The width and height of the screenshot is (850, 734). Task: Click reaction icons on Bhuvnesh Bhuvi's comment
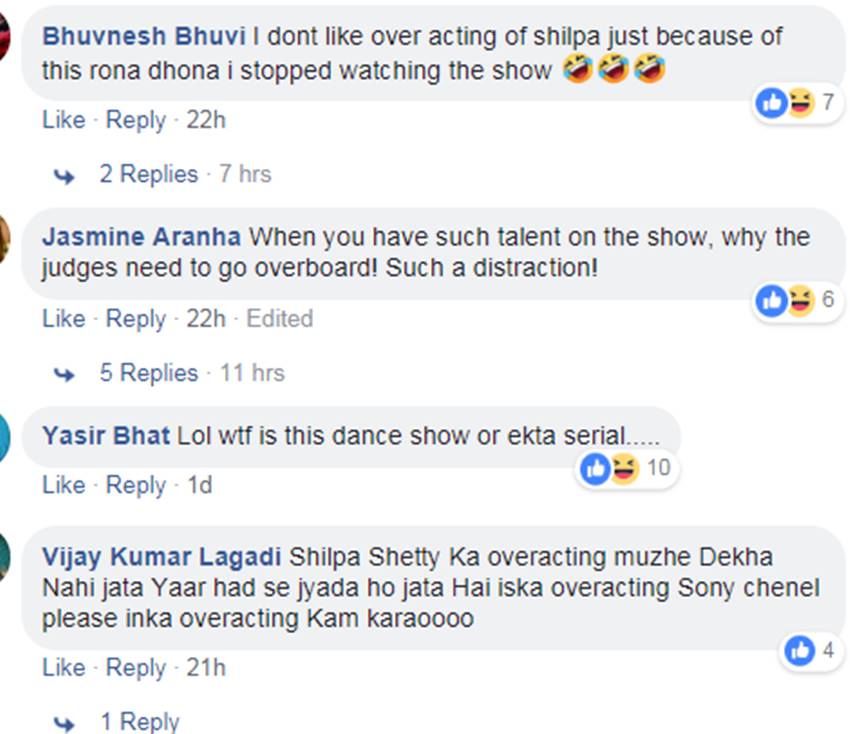click(x=786, y=103)
